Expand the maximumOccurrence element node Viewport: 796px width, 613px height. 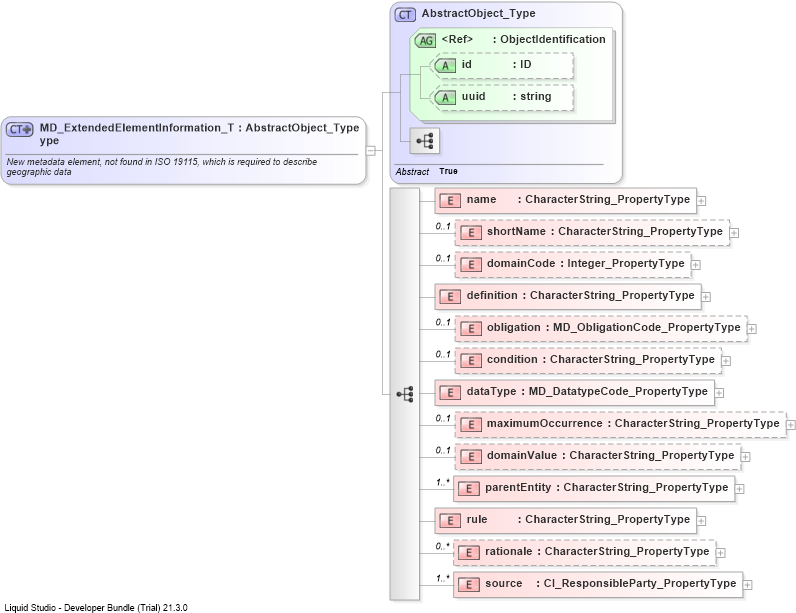coord(790,425)
